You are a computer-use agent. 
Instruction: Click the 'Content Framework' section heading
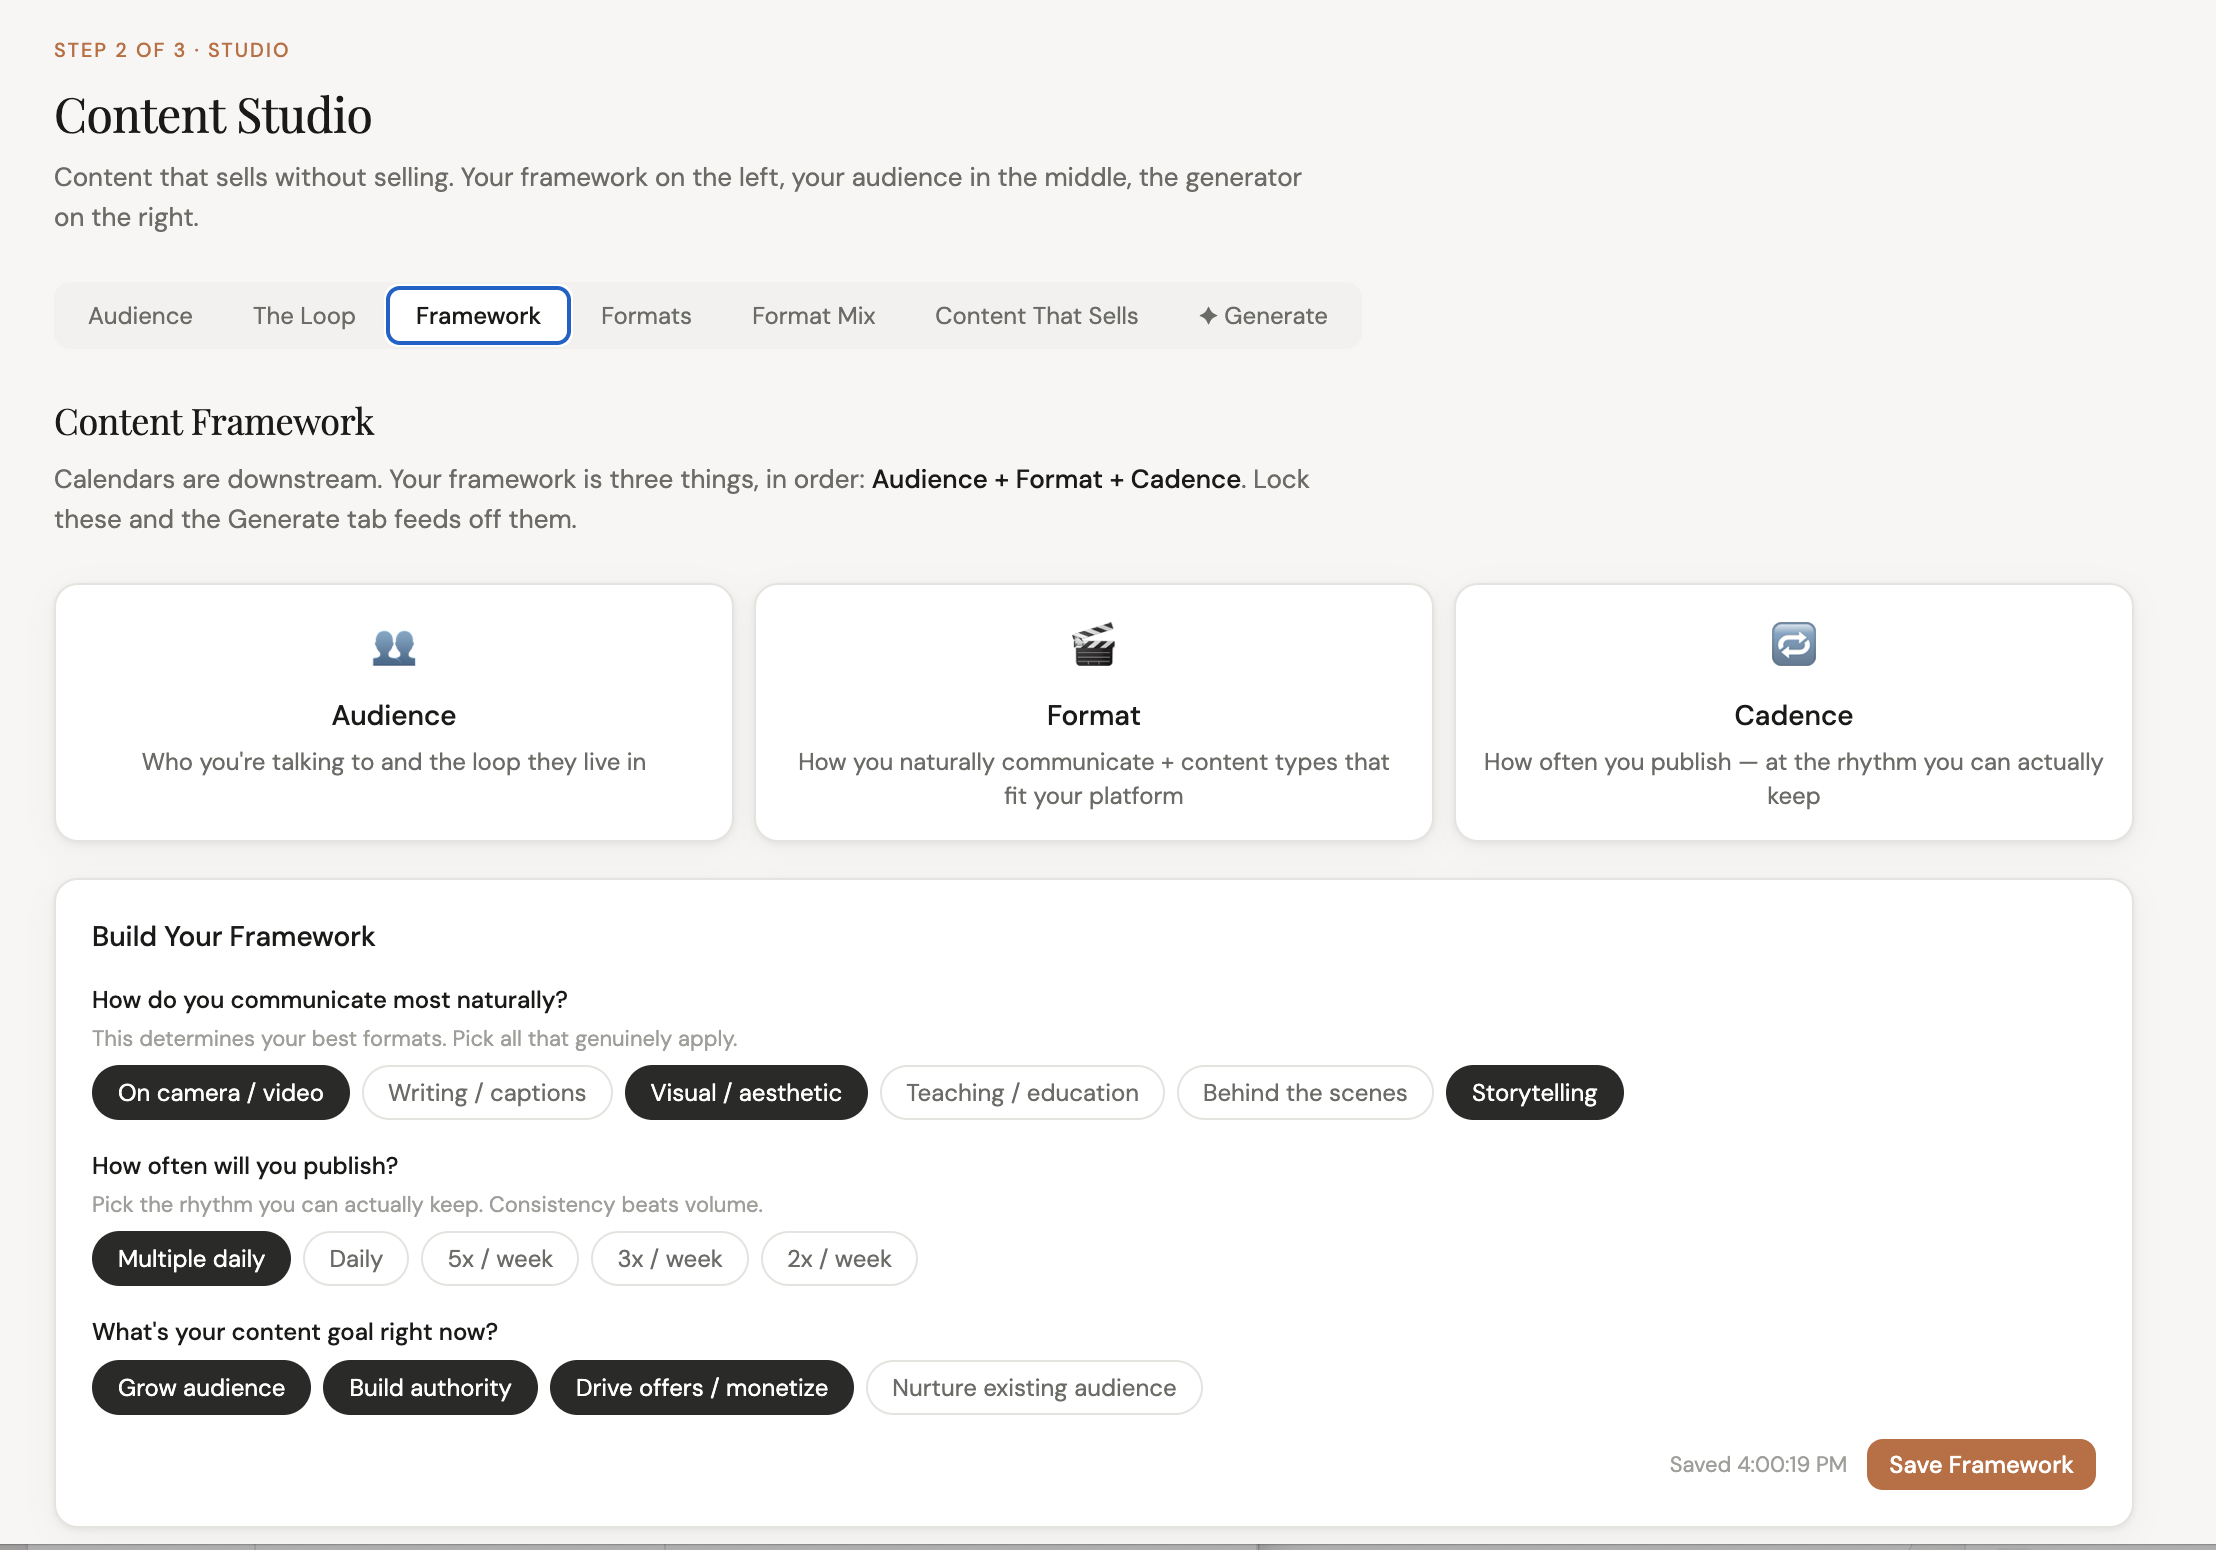[x=214, y=422]
